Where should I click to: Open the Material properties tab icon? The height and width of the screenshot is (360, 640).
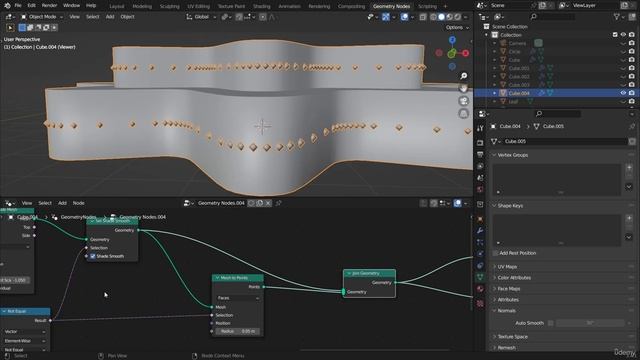click(x=480, y=289)
